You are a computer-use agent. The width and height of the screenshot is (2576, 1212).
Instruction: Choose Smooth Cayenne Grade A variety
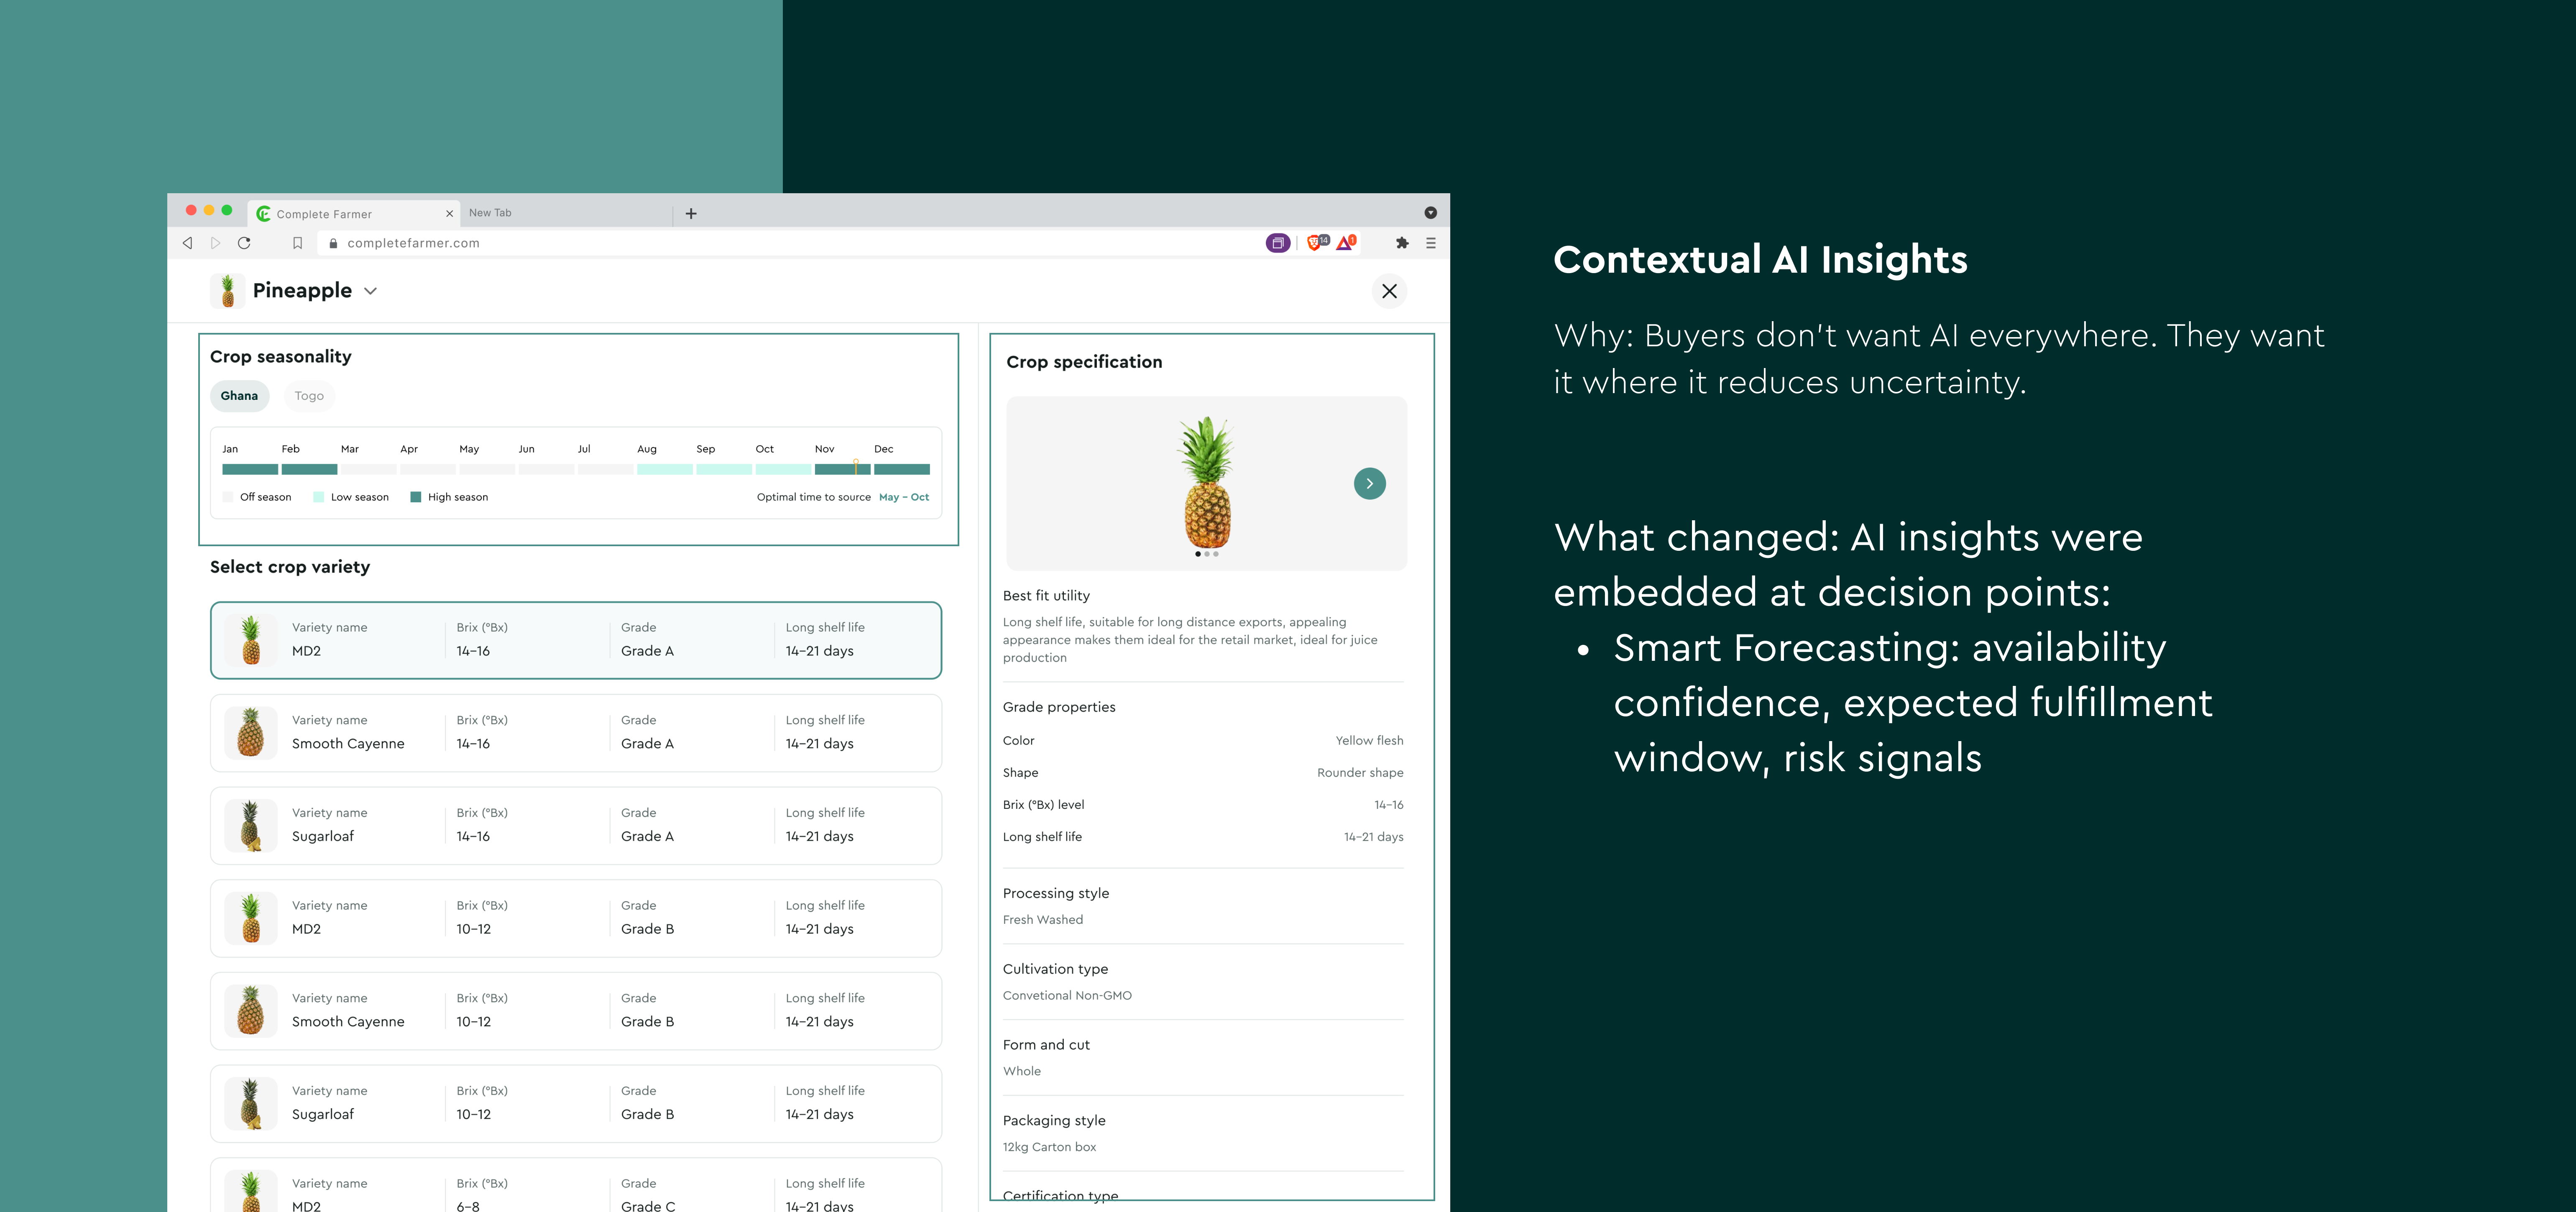pyautogui.click(x=576, y=733)
